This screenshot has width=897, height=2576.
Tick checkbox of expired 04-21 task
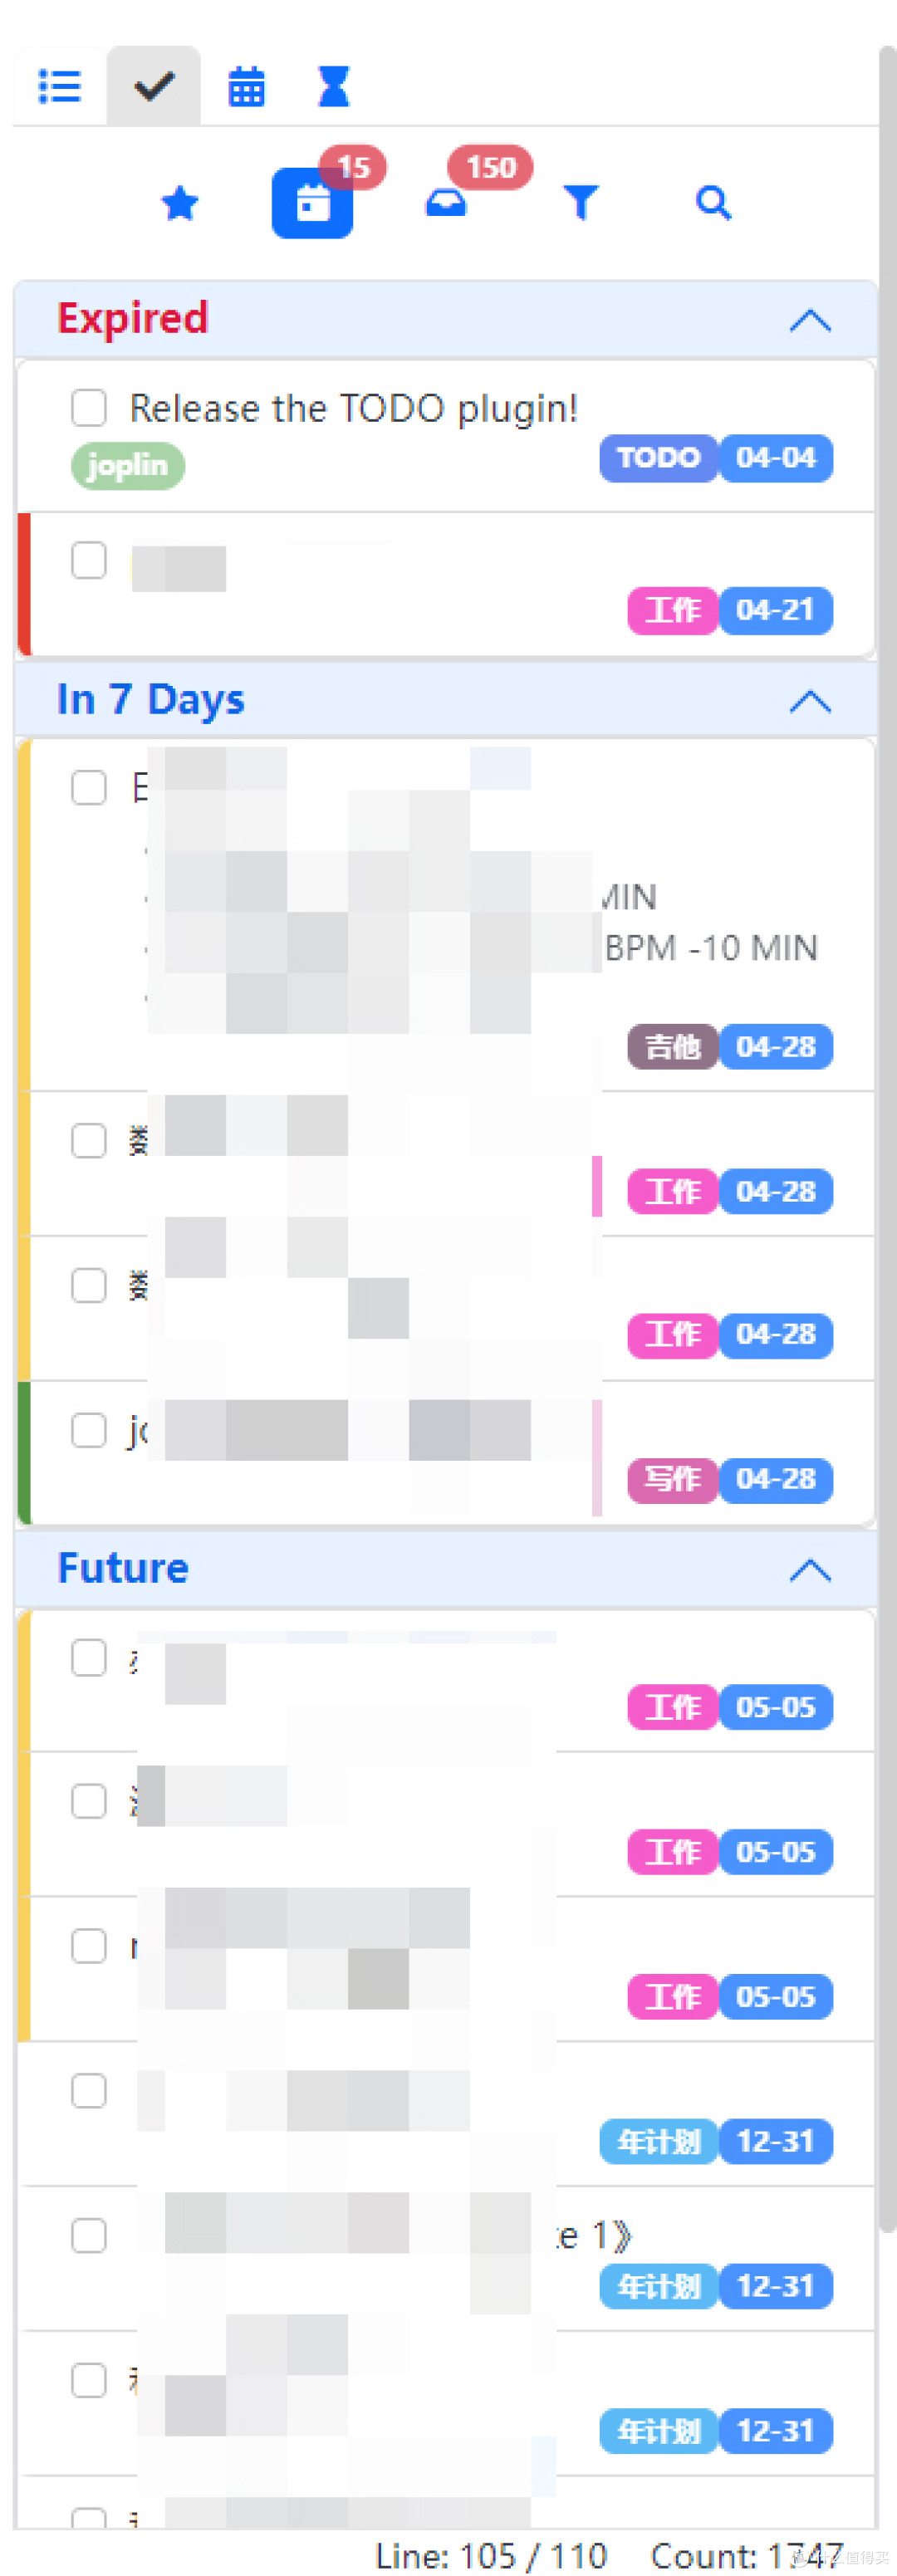click(x=89, y=560)
